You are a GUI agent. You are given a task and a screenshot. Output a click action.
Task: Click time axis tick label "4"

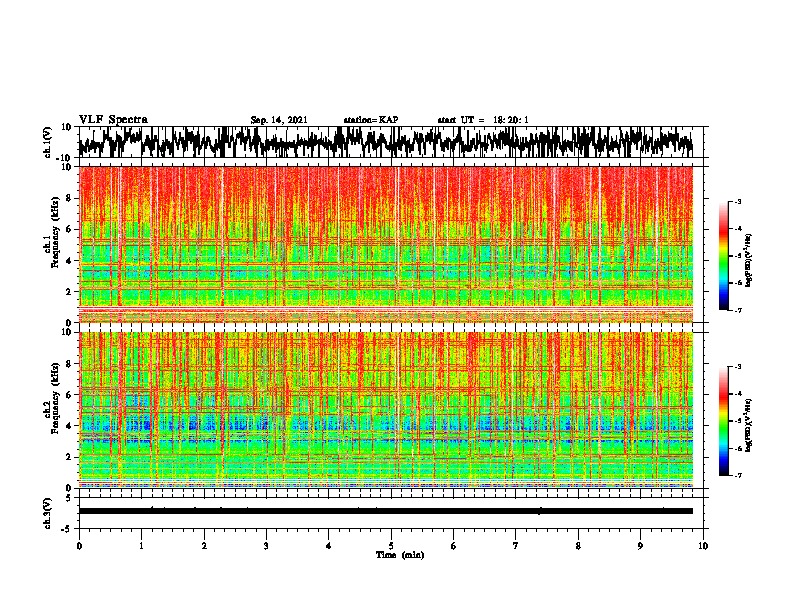pos(329,546)
